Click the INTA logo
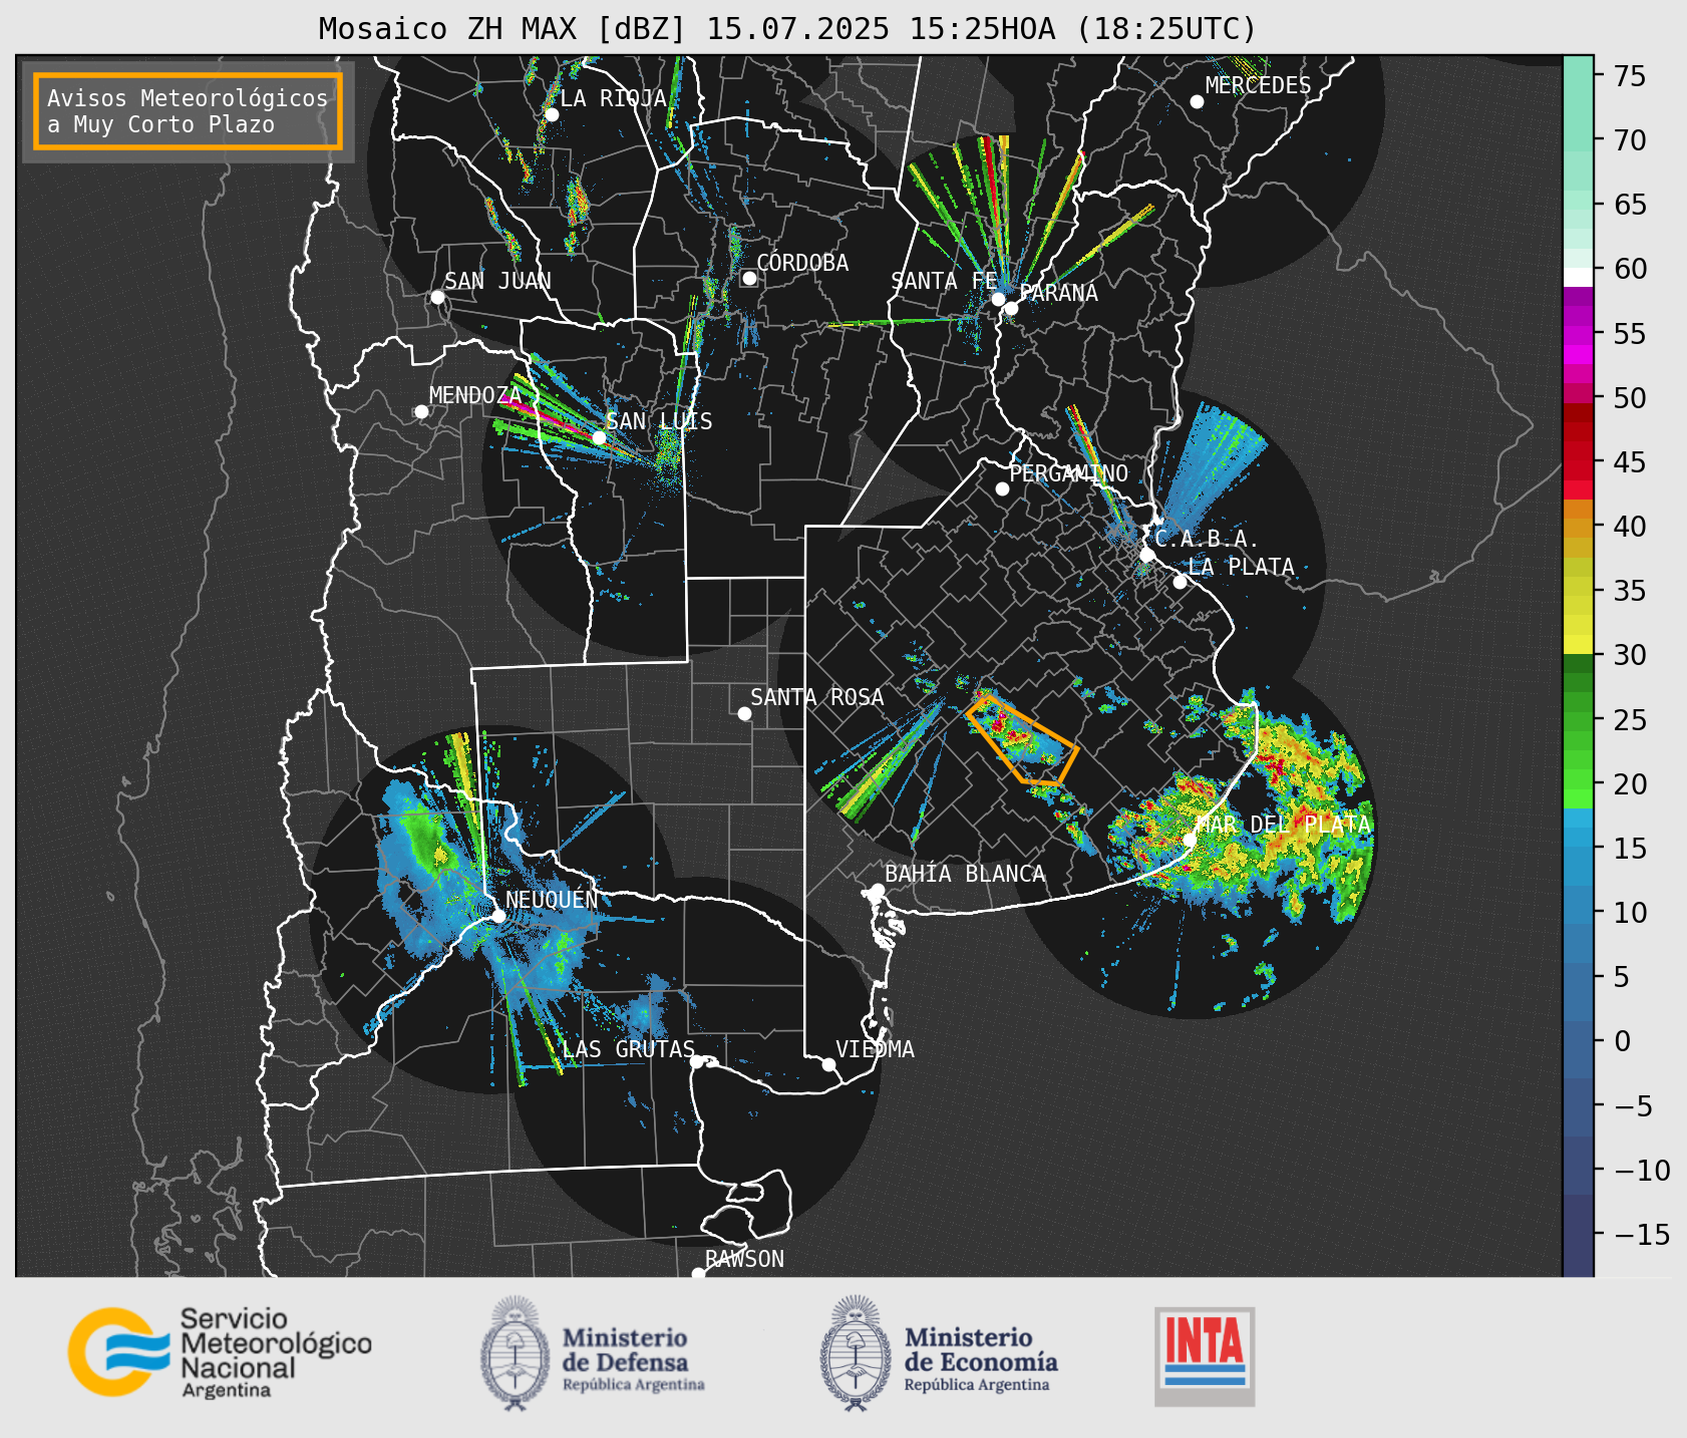The image size is (1687, 1438). tap(1204, 1356)
